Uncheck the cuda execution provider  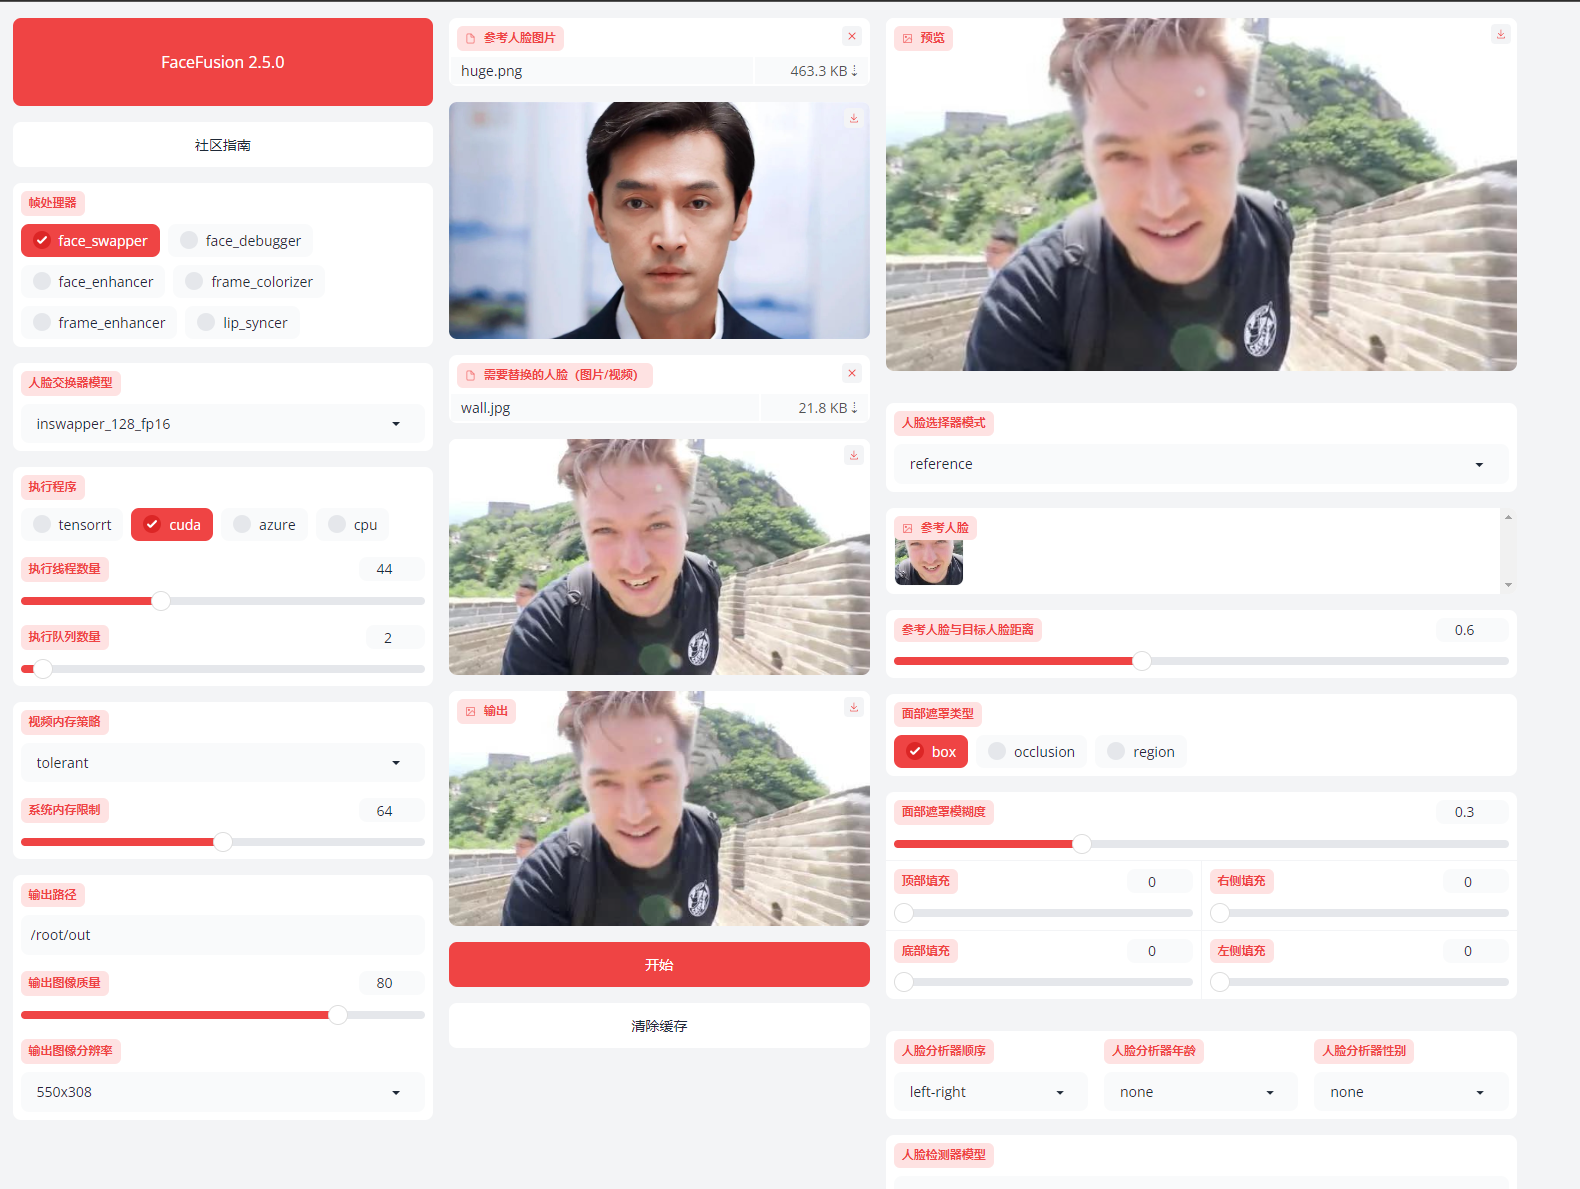172,525
